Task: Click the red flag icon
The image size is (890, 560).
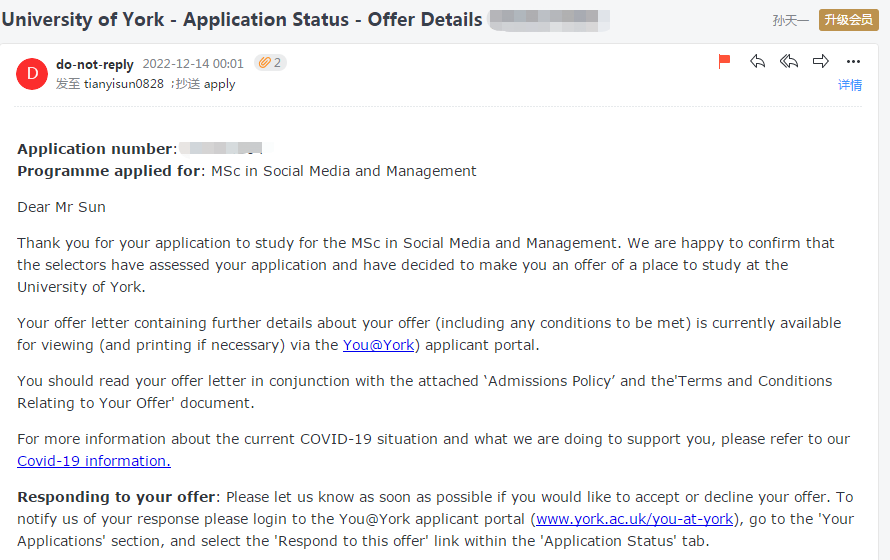Action: [x=725, y=62]
